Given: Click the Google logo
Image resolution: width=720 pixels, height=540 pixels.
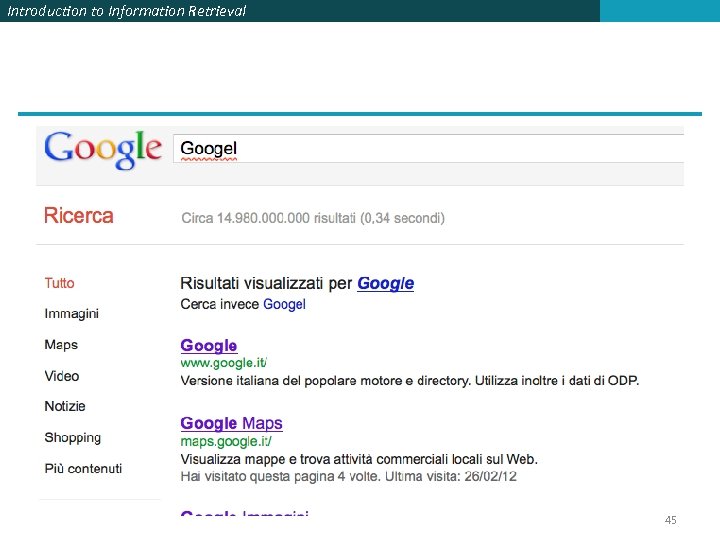Looking at the screenshot, I should pos(103,150).
